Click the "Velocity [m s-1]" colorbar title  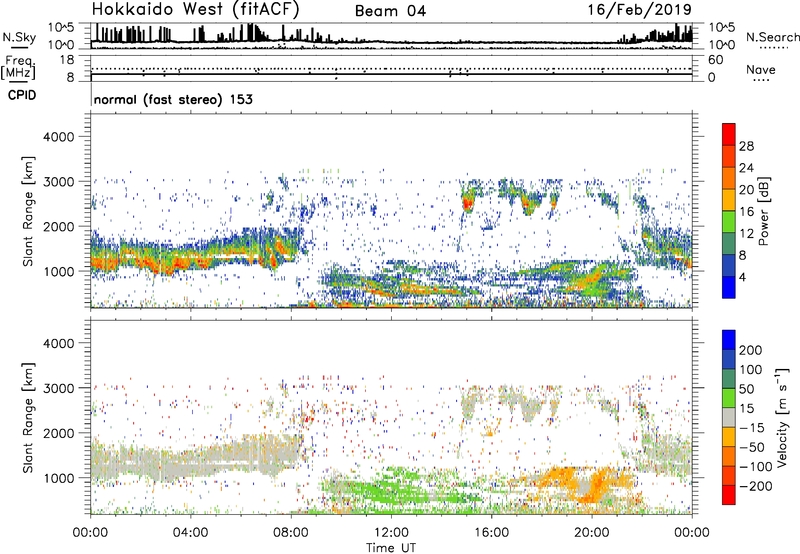tap(782, 417)
